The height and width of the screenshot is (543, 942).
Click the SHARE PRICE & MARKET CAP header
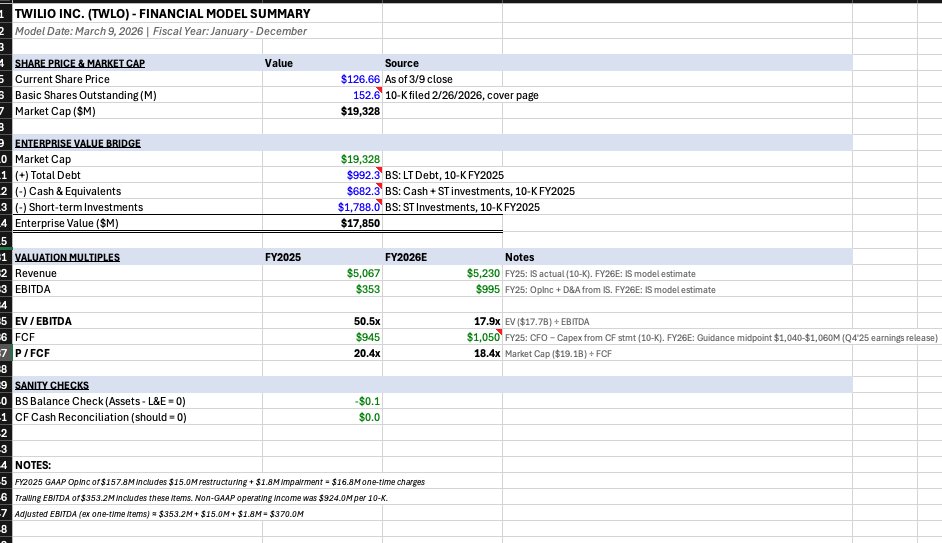click(80, 63)
